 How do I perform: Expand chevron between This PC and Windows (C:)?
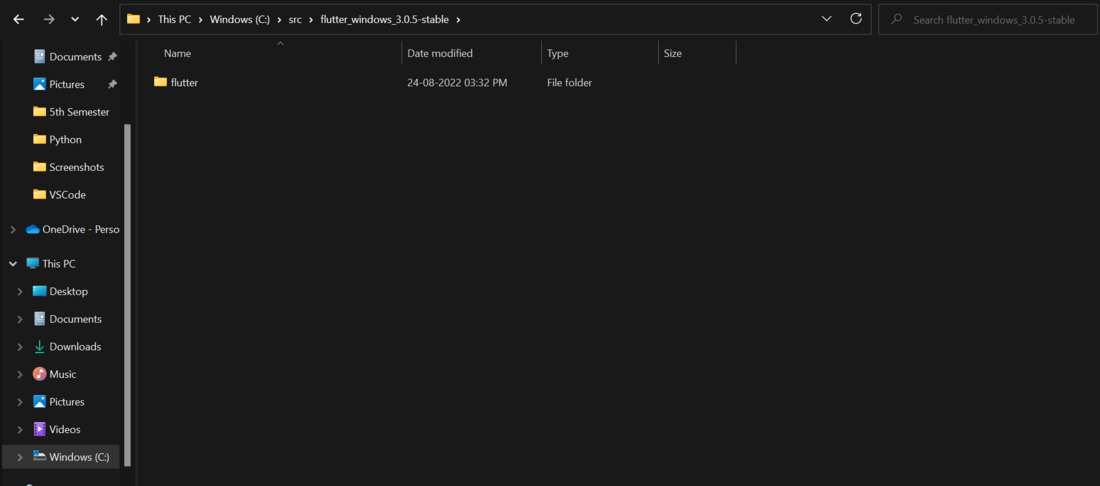pyautogui.click(x=201, y=20)
